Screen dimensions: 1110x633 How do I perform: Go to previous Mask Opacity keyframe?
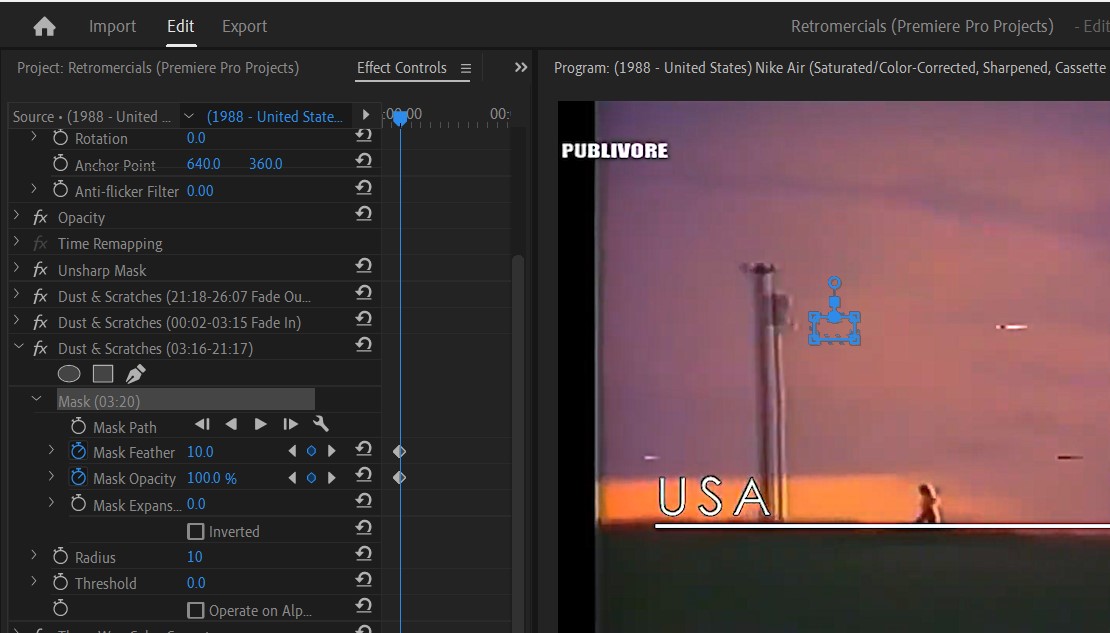tap(292, 478)
